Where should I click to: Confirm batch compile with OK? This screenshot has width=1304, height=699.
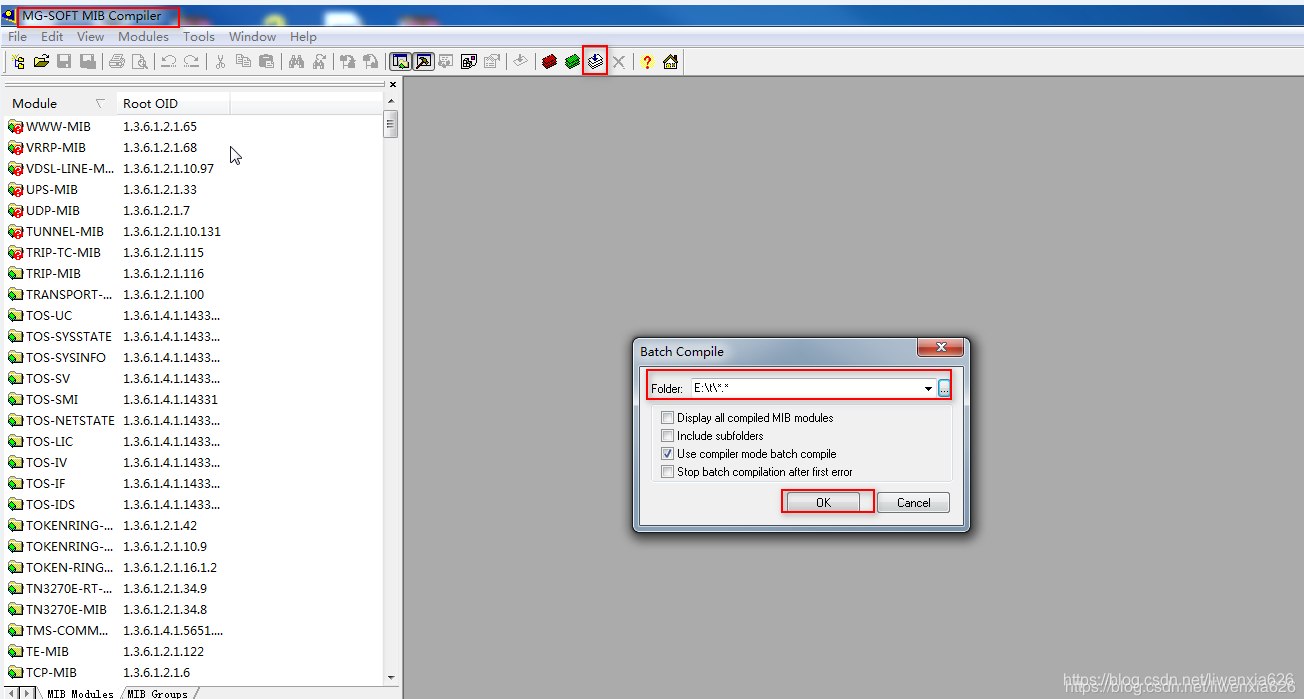[x=823, y=502]
